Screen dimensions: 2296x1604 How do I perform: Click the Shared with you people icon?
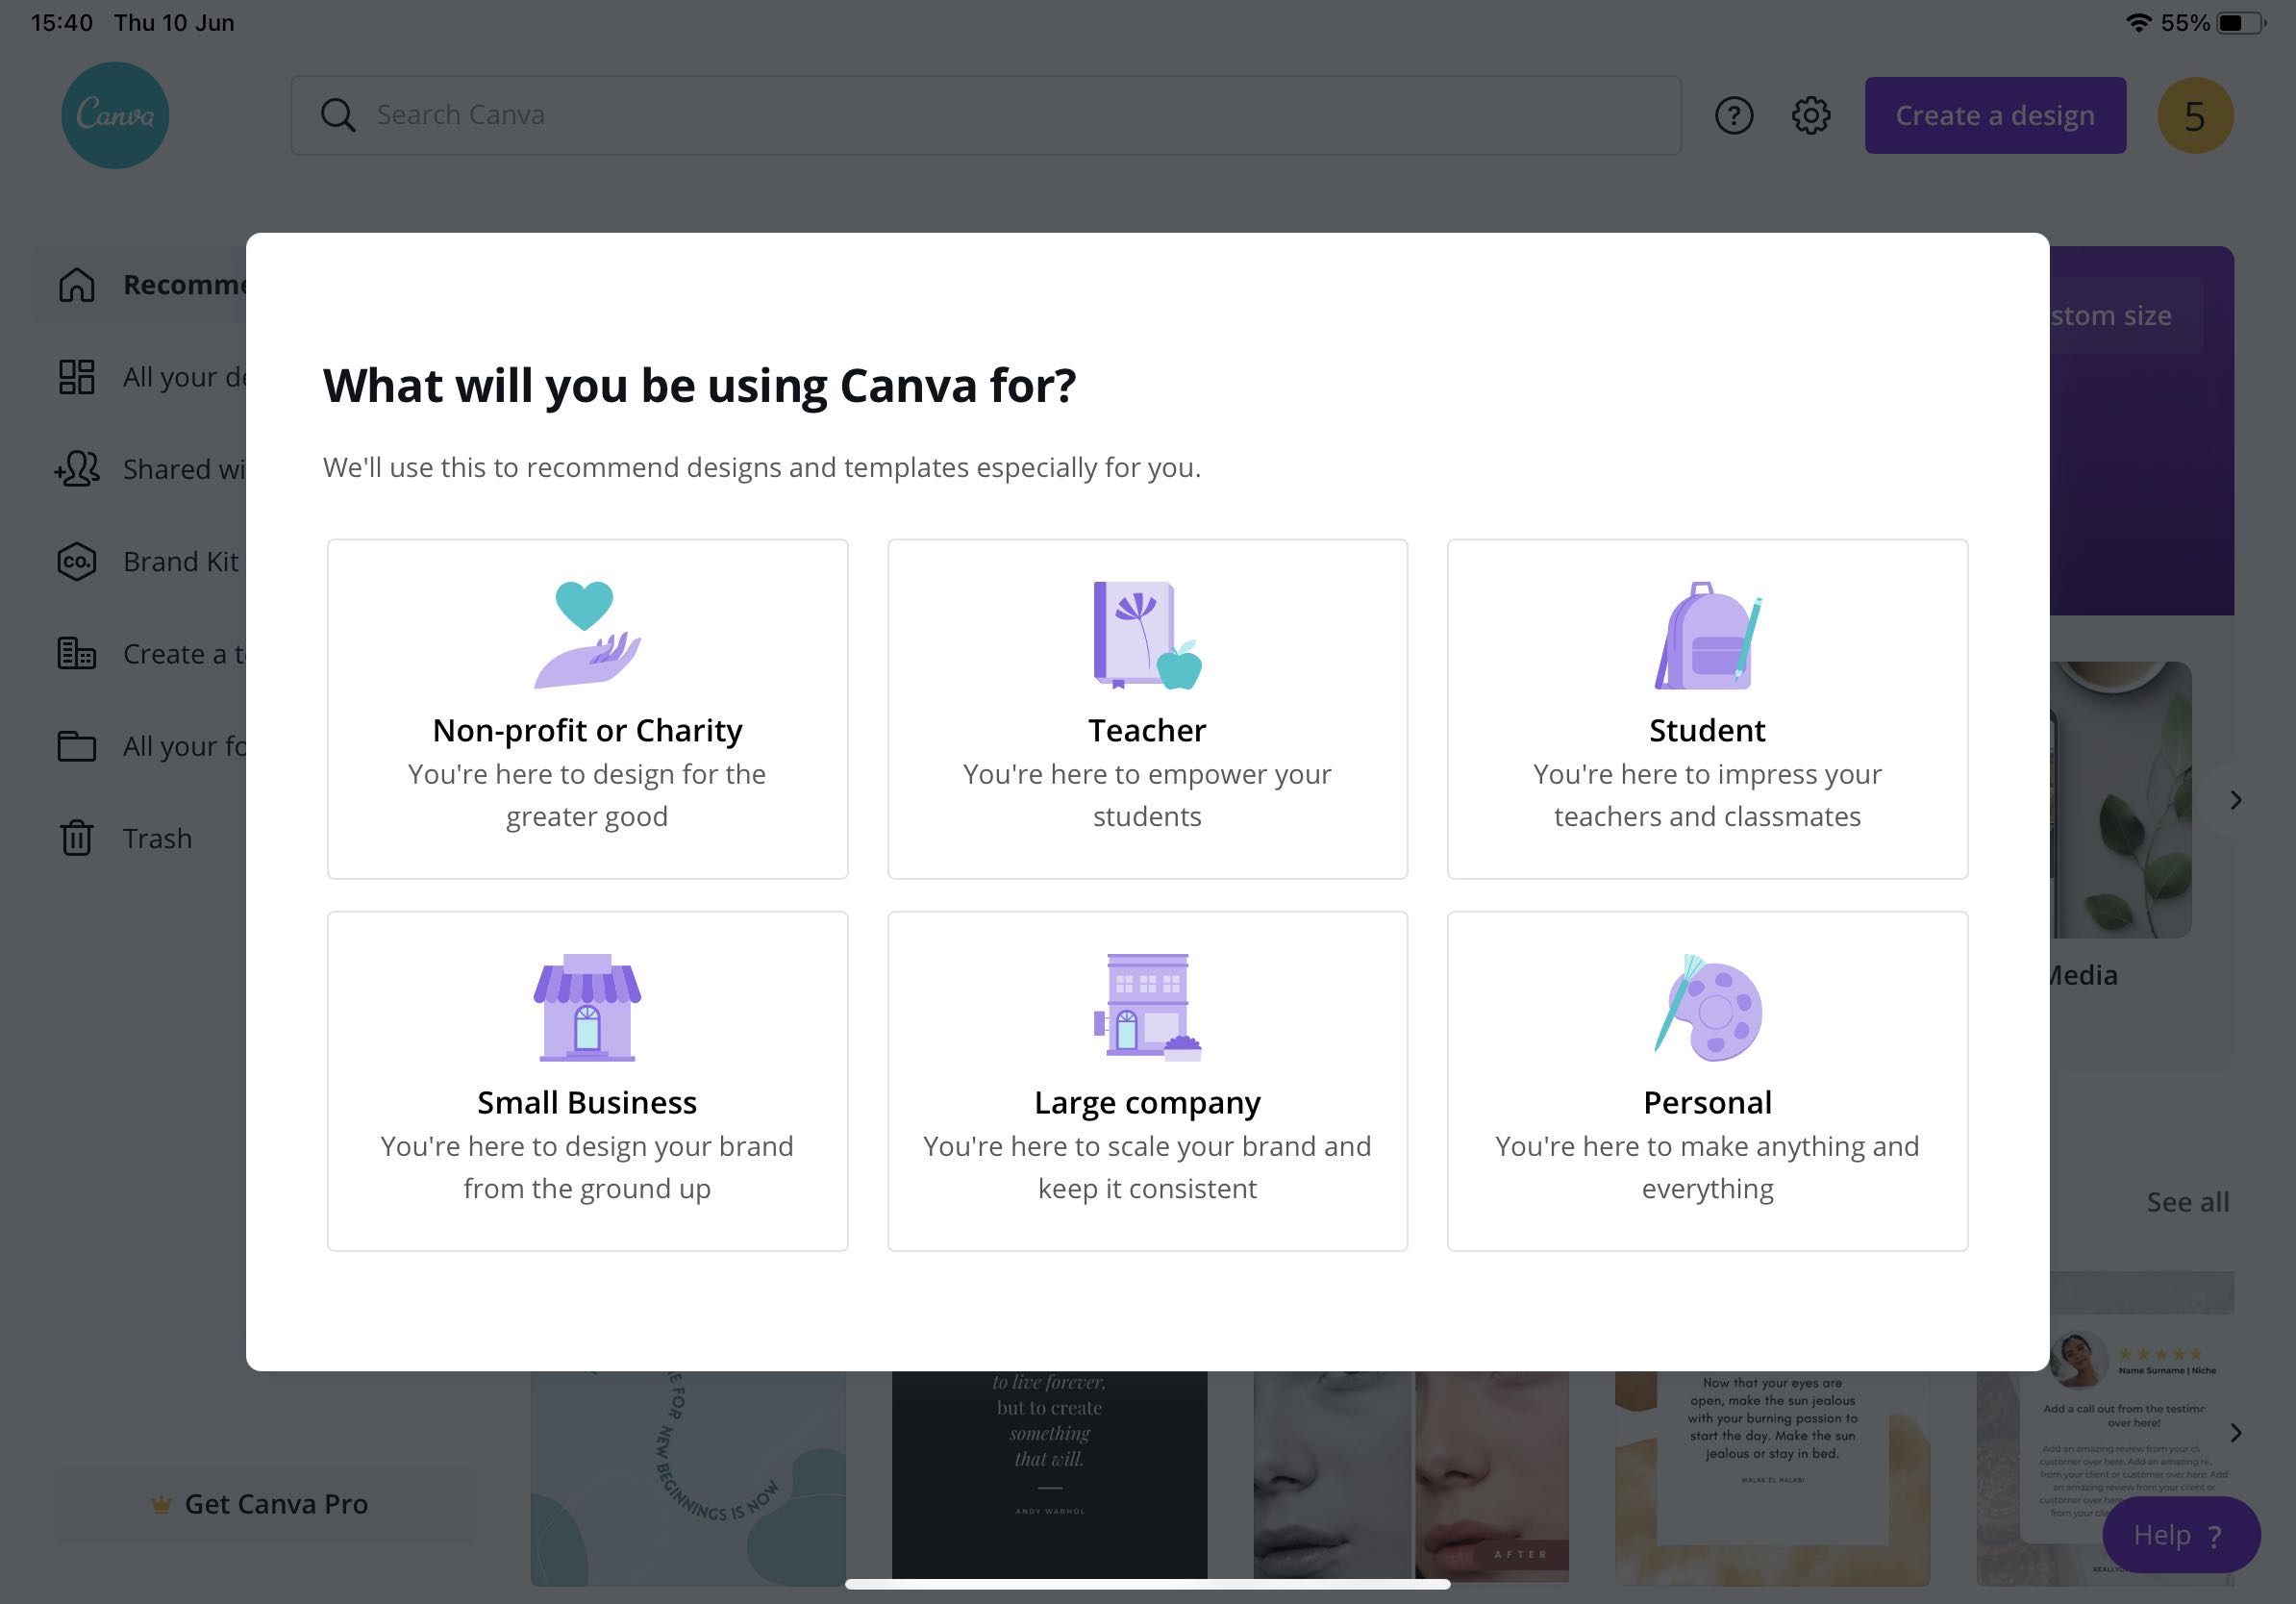click(77, 469)
